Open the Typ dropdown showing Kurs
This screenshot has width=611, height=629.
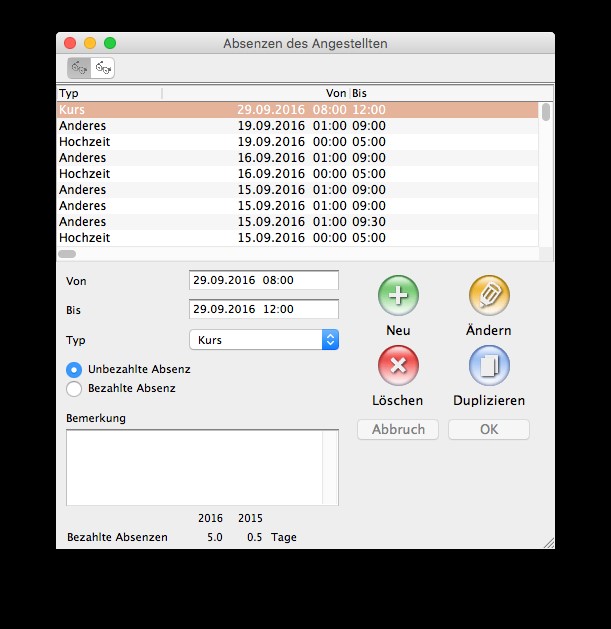[x=264, y=340]
